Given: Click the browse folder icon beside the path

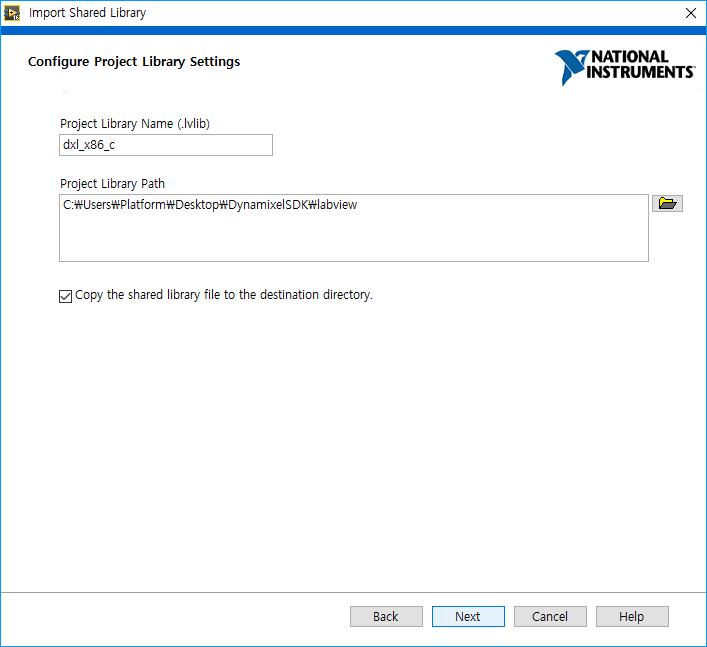Looking at the screenshot, I should pyautogui.click(x=667, y=204).
